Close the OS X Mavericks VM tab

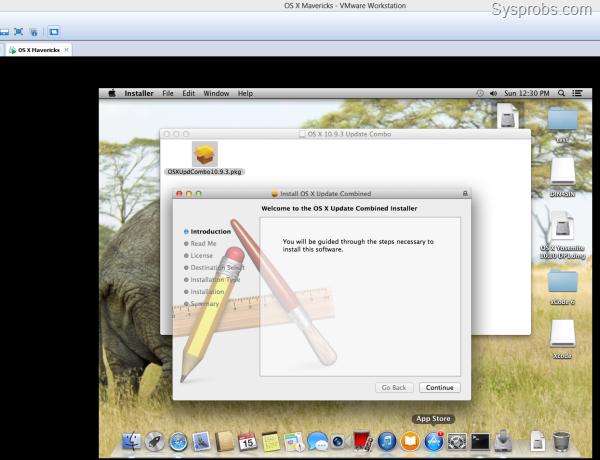coord(67,50)
